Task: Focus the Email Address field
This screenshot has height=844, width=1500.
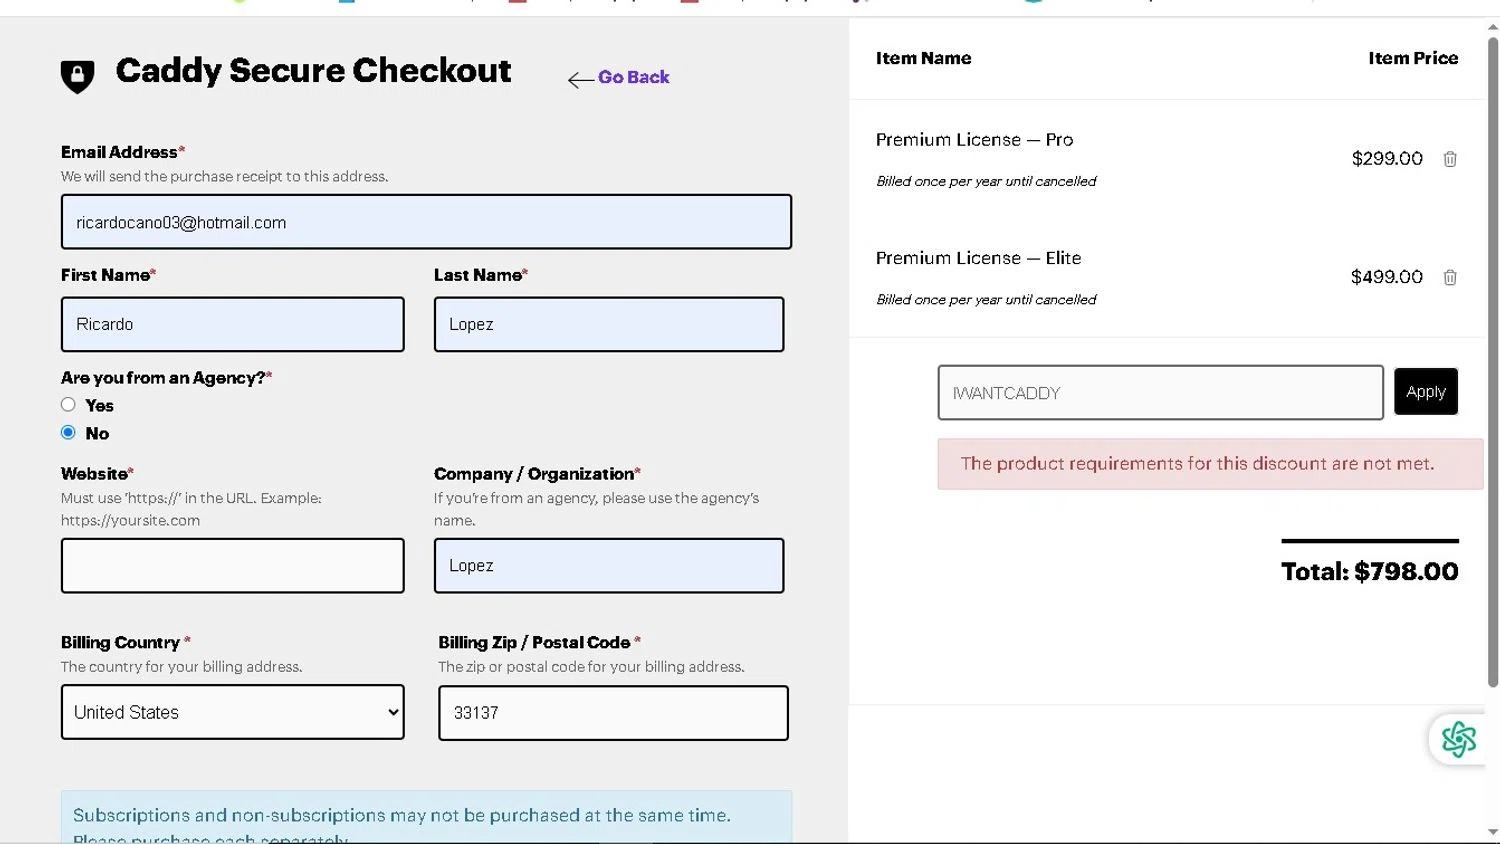Action: 426,222
